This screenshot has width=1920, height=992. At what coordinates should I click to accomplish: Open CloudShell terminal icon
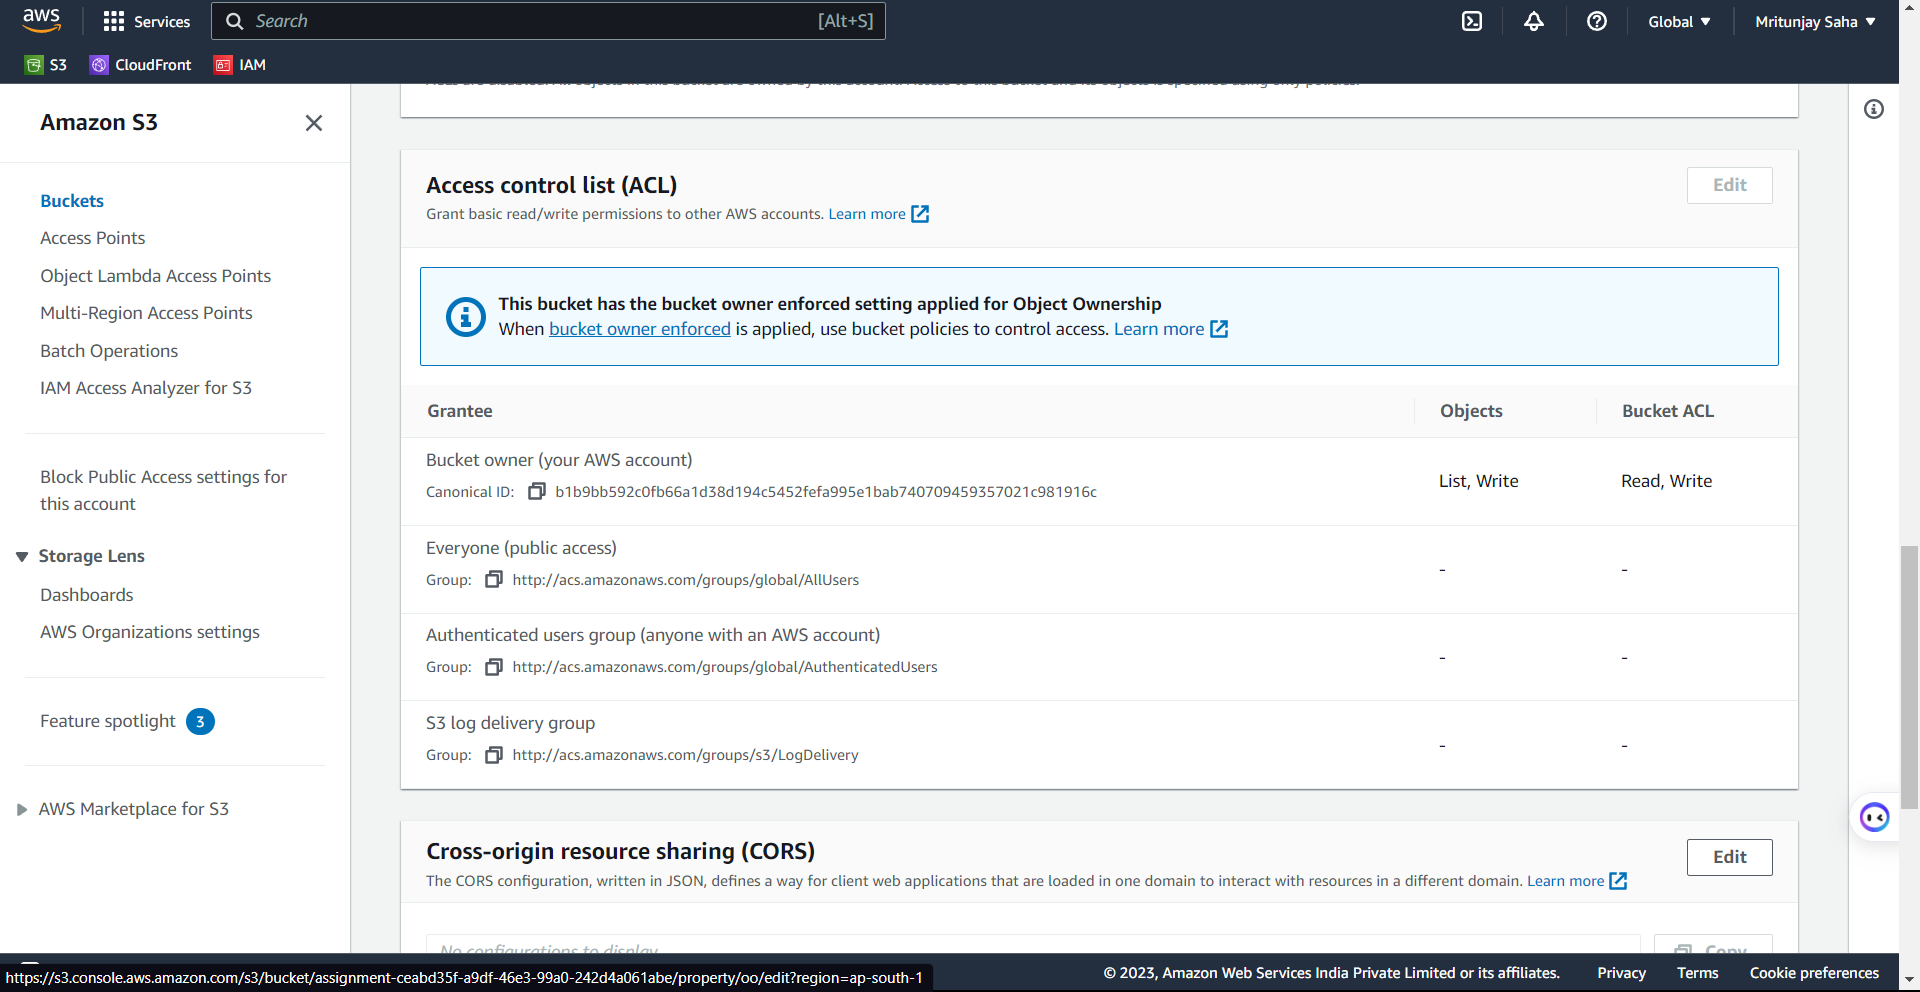1472,21
